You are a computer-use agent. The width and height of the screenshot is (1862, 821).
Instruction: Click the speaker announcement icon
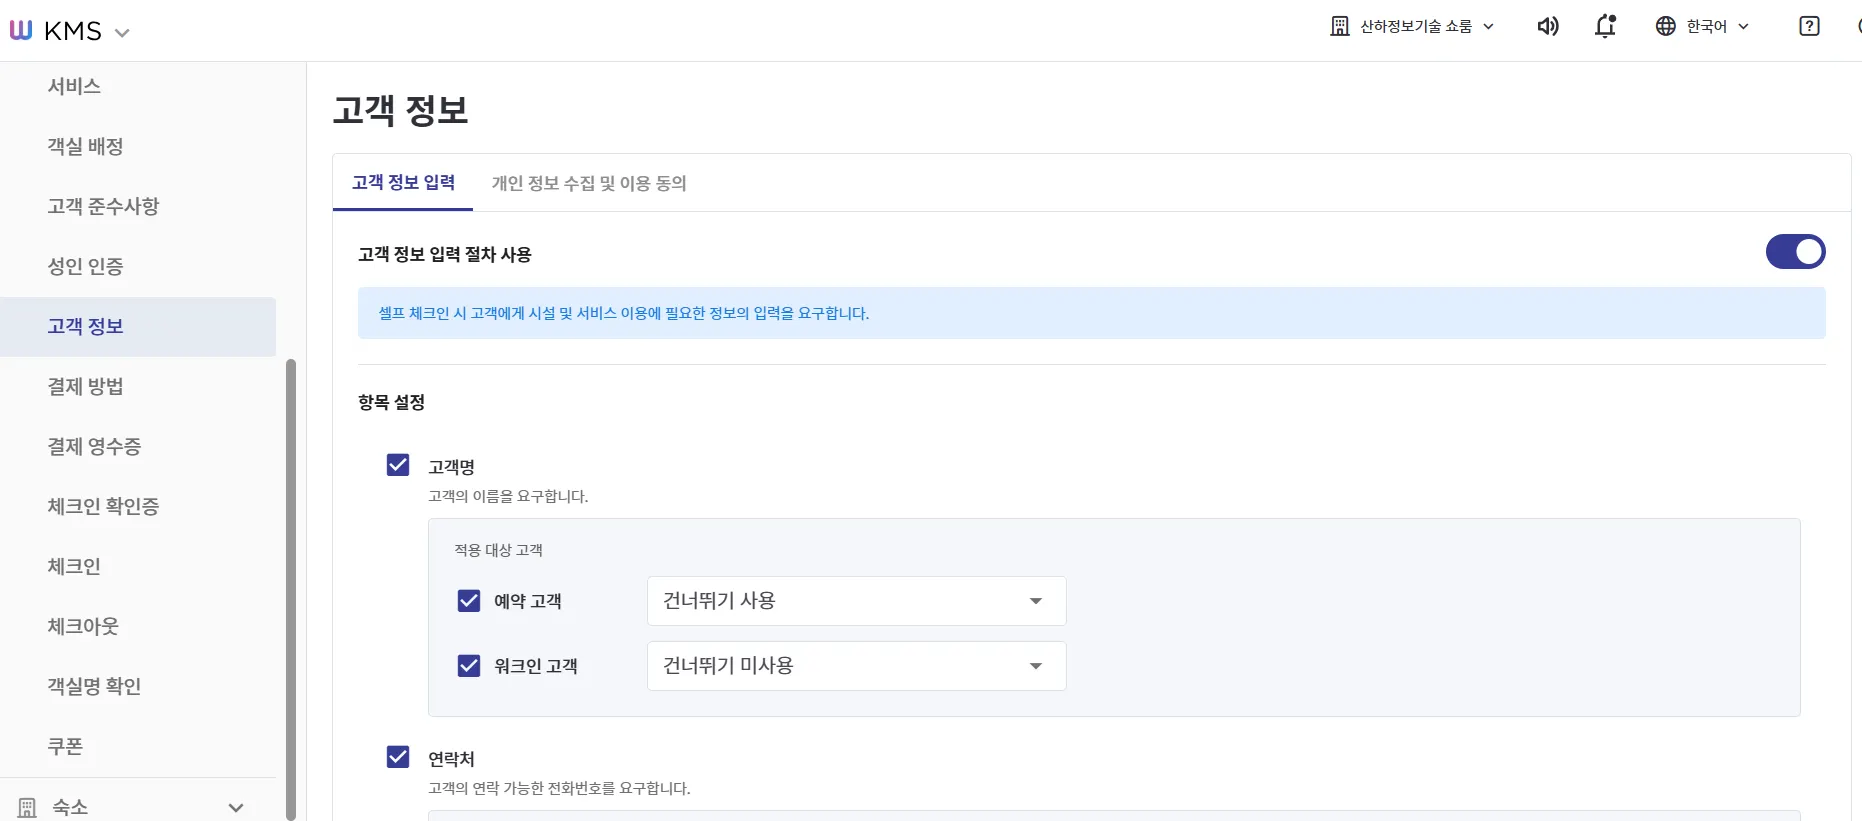pos(1547,26)
